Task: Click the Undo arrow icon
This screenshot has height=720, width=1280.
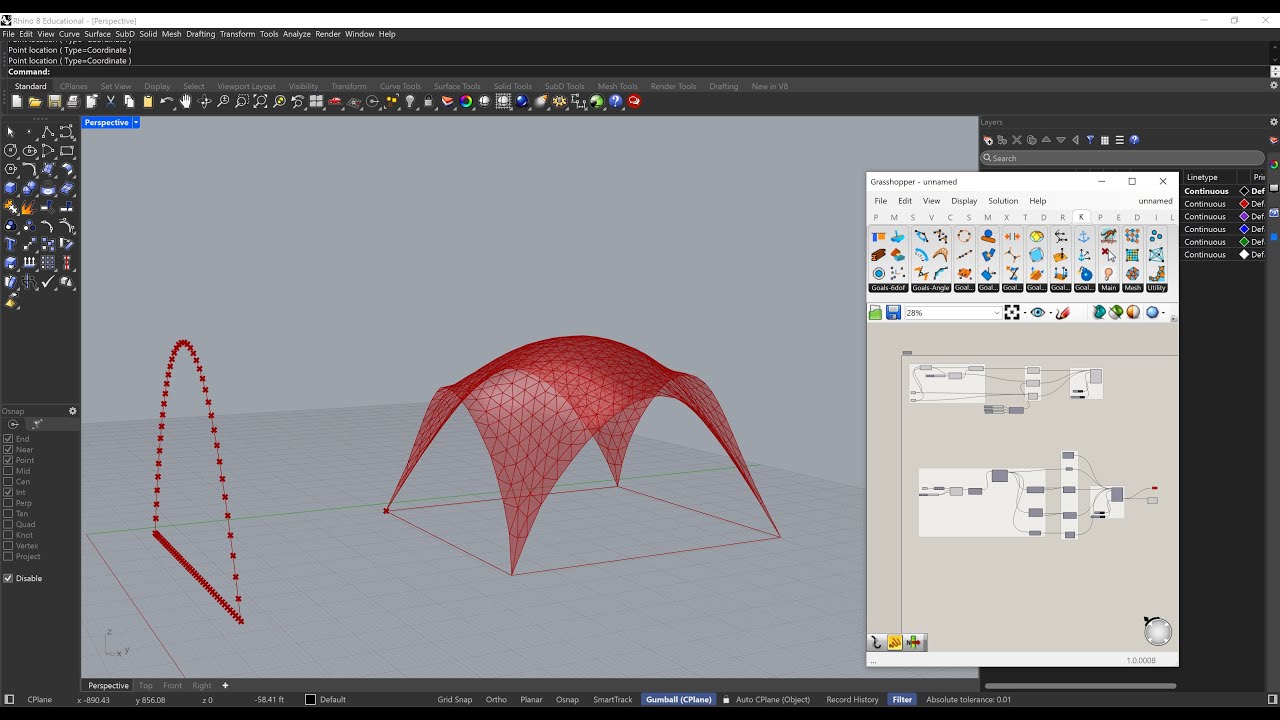Action: click(167, 101)
